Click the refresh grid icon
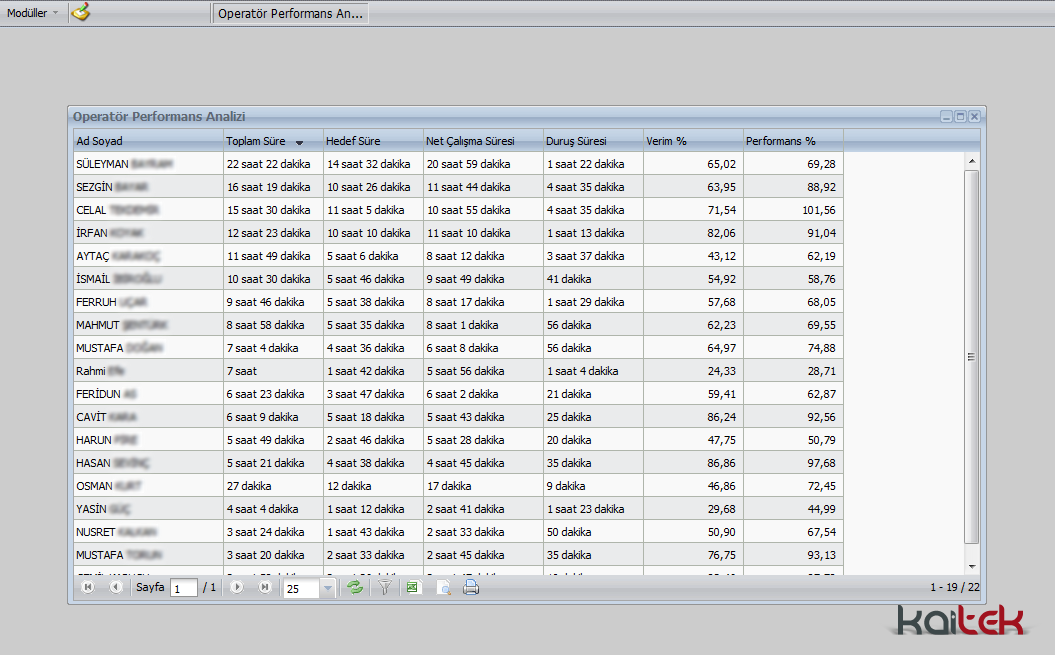 [355, 588]
